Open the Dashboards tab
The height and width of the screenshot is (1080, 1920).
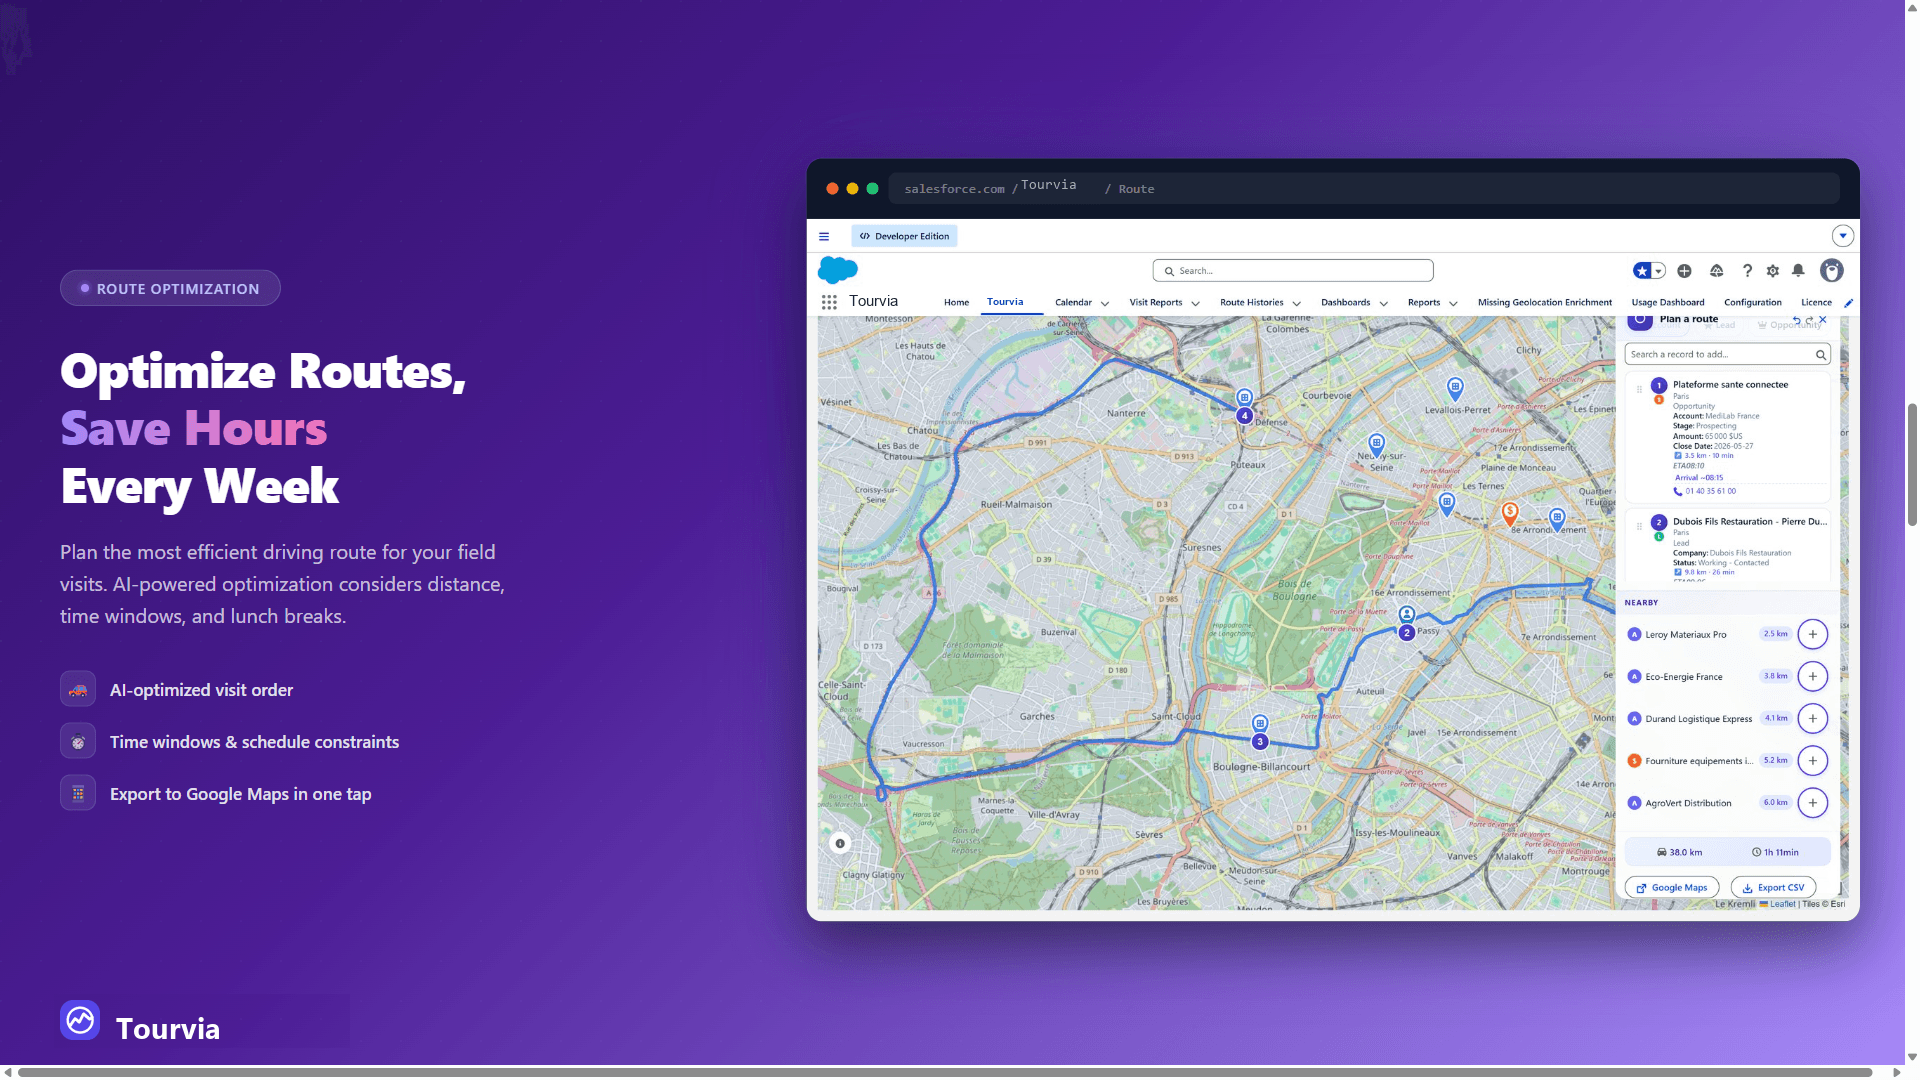click(1345, 303)
